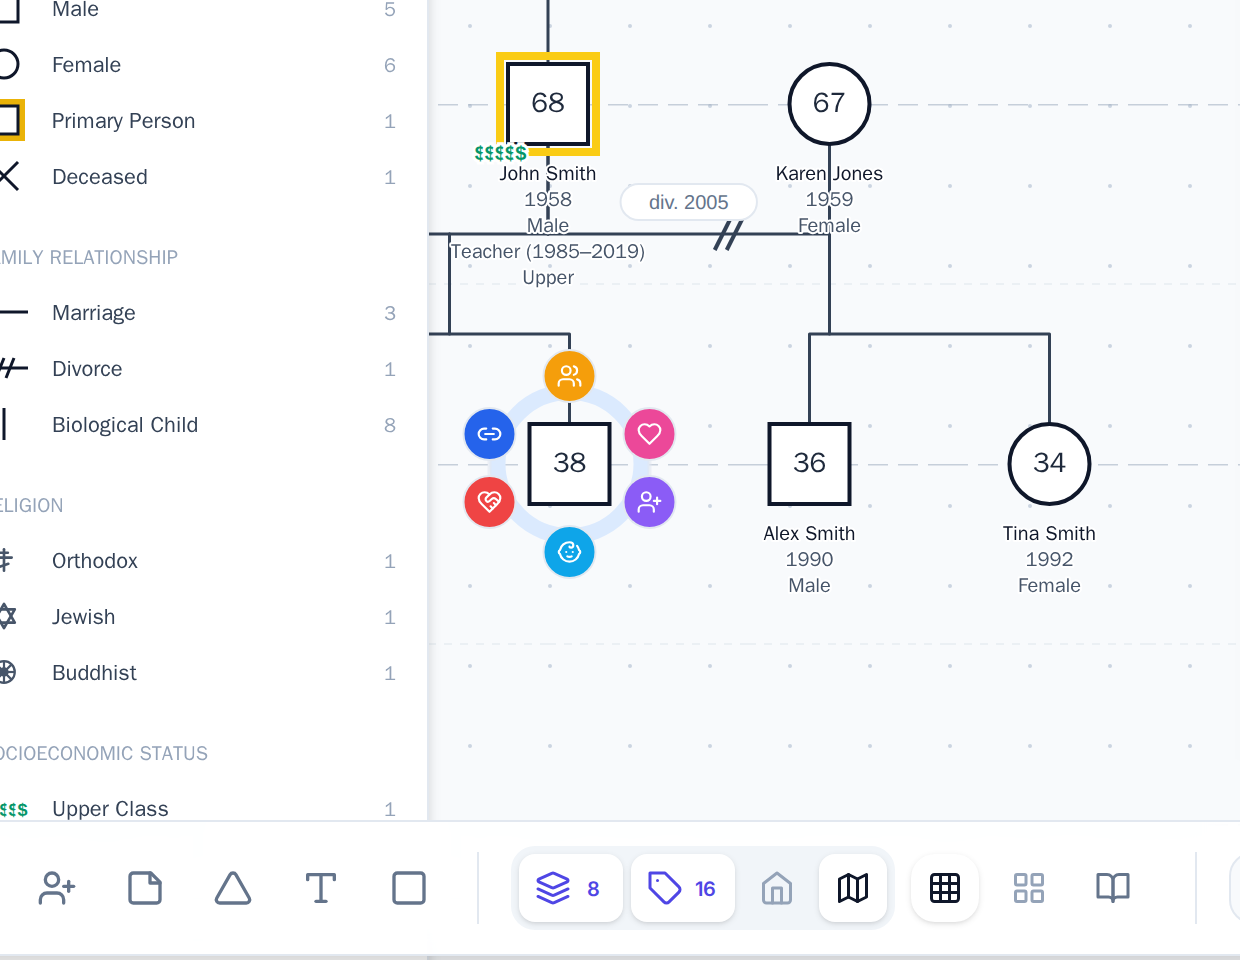Click the Buddhist wheel legend icon

[x=7, y=673]
